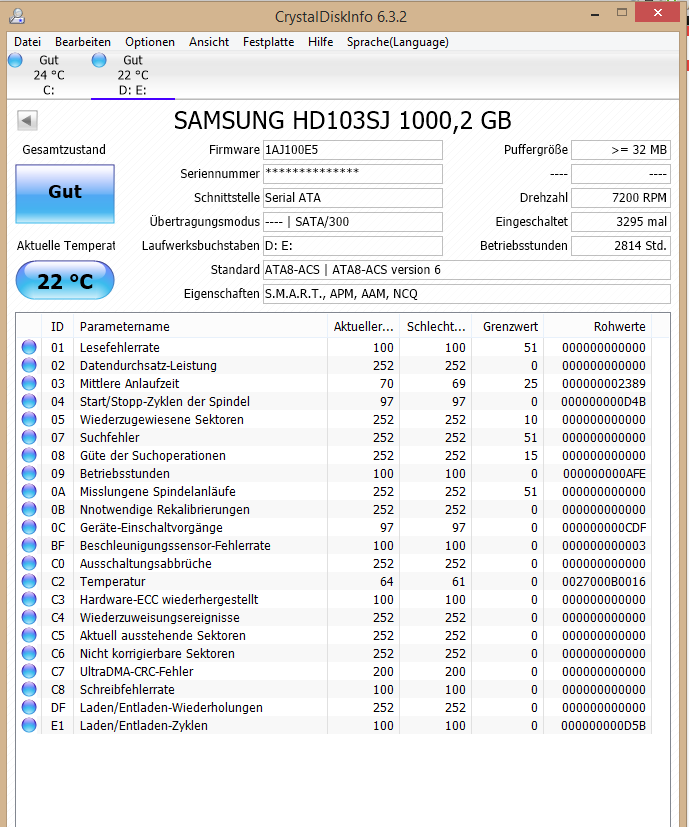Select the Wiederzugewiesene Sektoren threshold value 10

530,419
